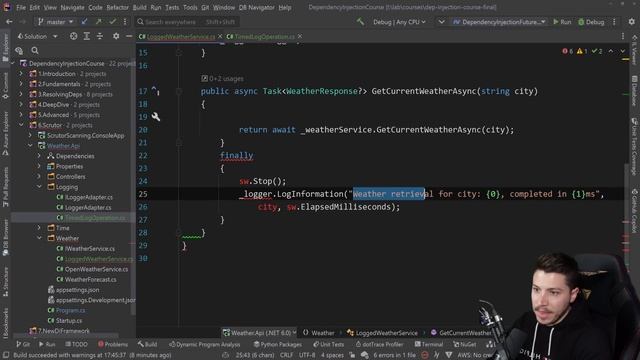The width and height of the screenshot is (640, 360).
Task: Click the LoggedWeatherService breadcrumb
Action: click(x=382, y=333)
